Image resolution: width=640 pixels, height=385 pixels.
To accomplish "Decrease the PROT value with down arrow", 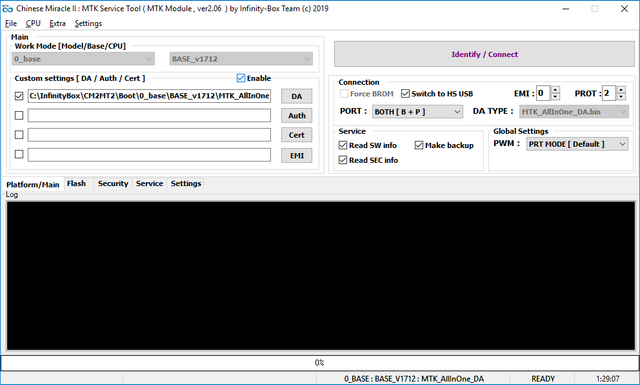I will 621,97.
